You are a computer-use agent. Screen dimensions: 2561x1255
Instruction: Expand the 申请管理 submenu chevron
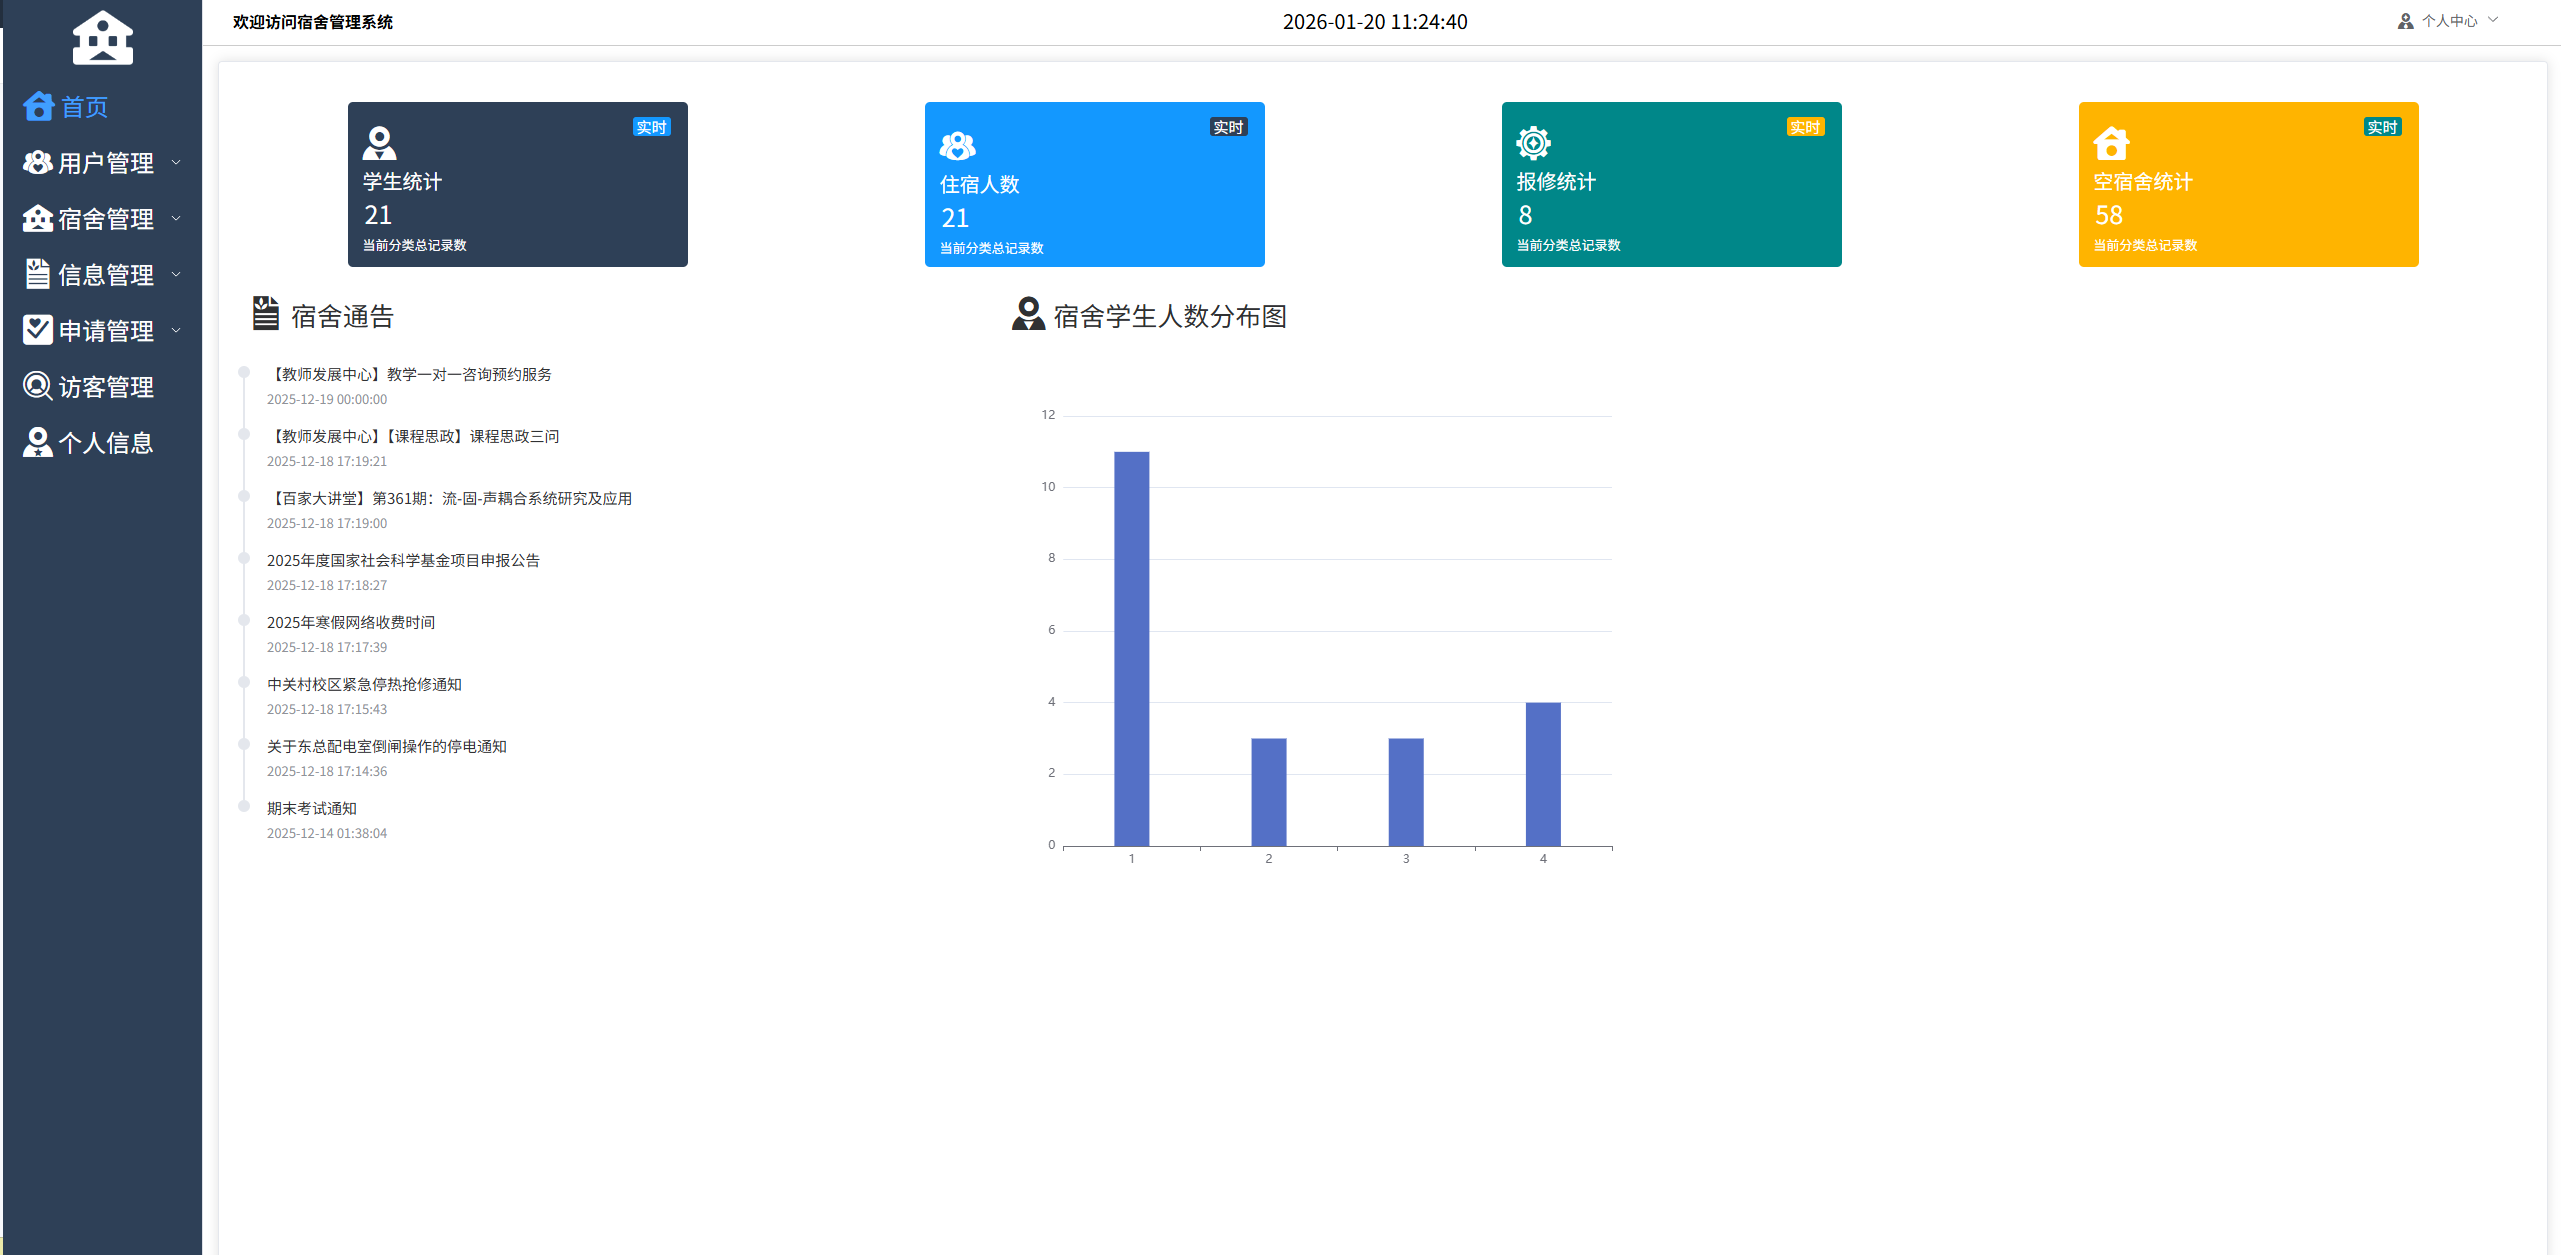click(x=176, y=330)
